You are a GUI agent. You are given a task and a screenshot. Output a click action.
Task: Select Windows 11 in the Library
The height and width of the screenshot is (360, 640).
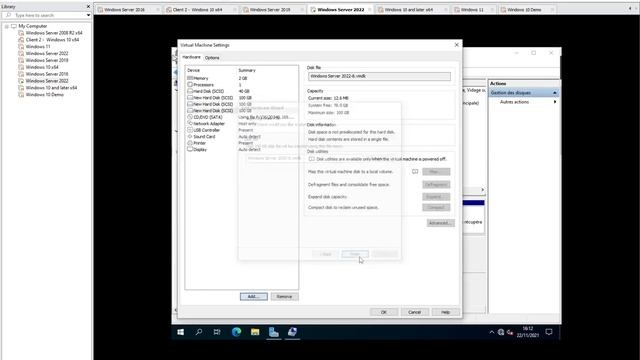pos(38,47)
